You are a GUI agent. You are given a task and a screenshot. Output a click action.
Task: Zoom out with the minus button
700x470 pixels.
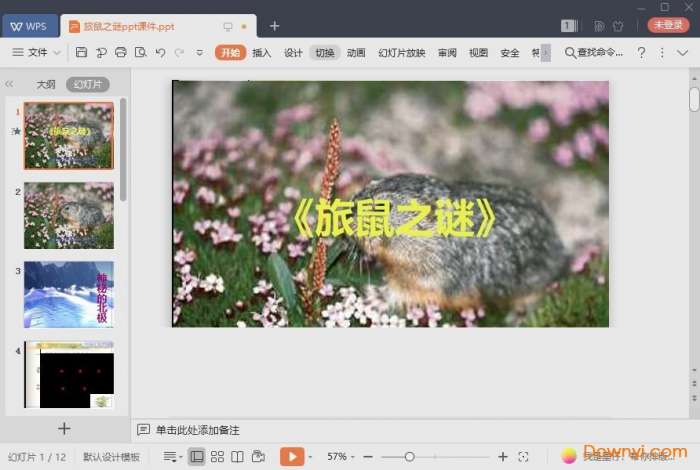(368, 457)
